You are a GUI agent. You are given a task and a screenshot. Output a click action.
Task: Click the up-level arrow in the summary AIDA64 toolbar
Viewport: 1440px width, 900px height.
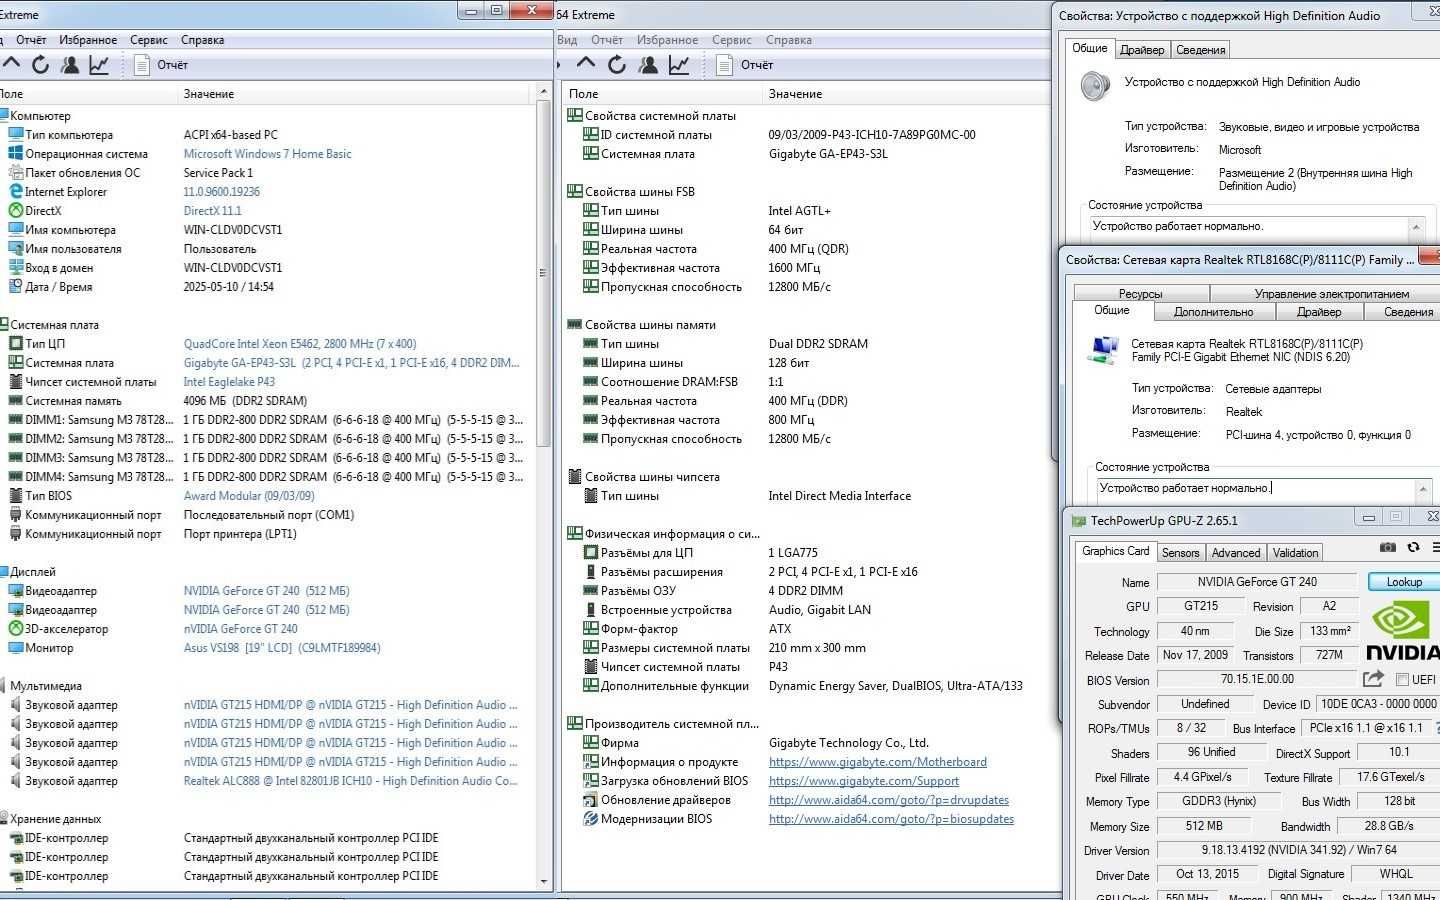click(x=11, y=64)
